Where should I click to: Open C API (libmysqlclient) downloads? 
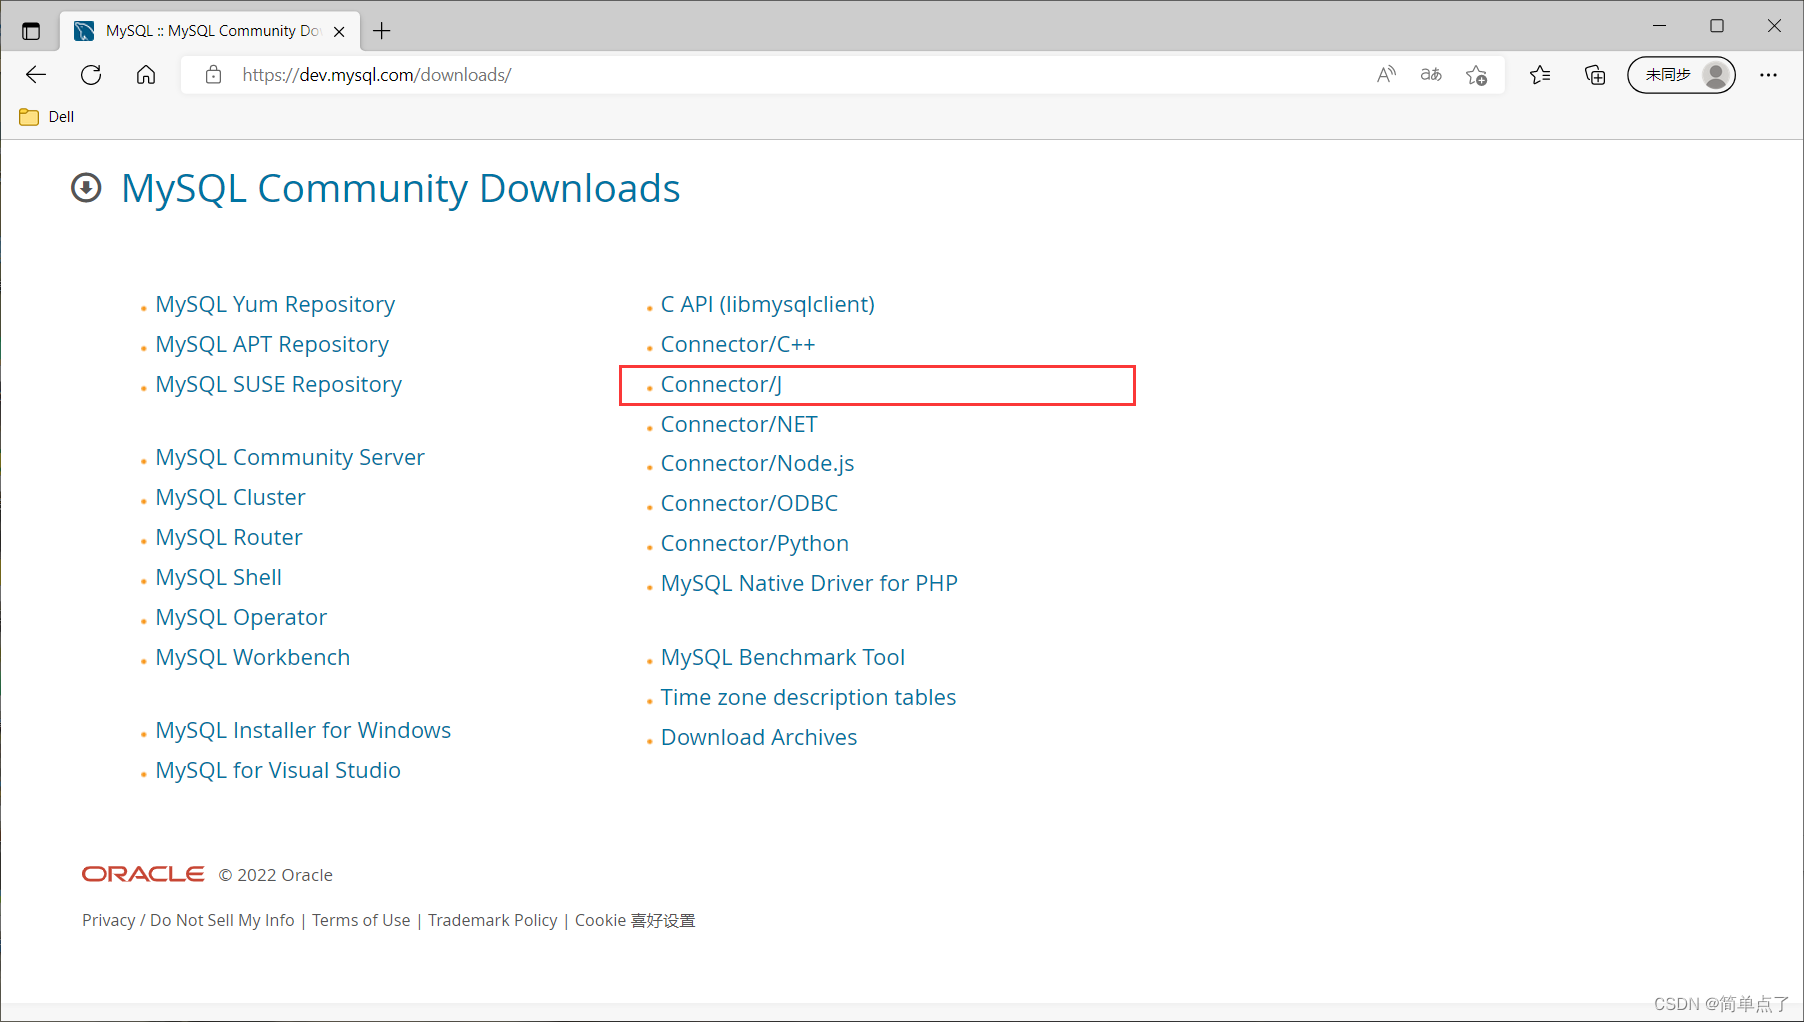[x=768, y=304]
